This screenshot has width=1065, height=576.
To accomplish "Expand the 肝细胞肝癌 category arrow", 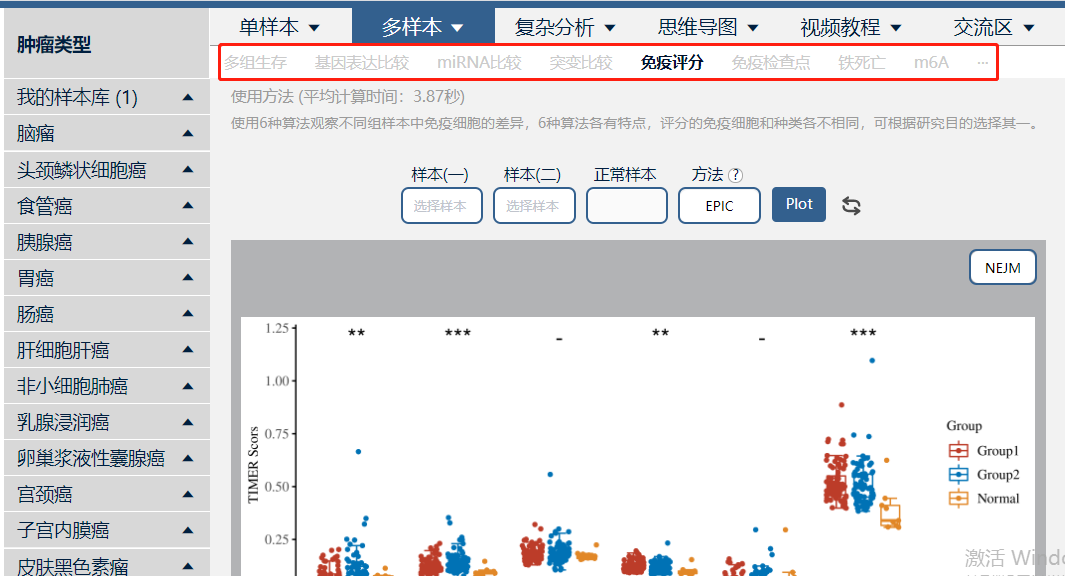I will tap(188, 350).
